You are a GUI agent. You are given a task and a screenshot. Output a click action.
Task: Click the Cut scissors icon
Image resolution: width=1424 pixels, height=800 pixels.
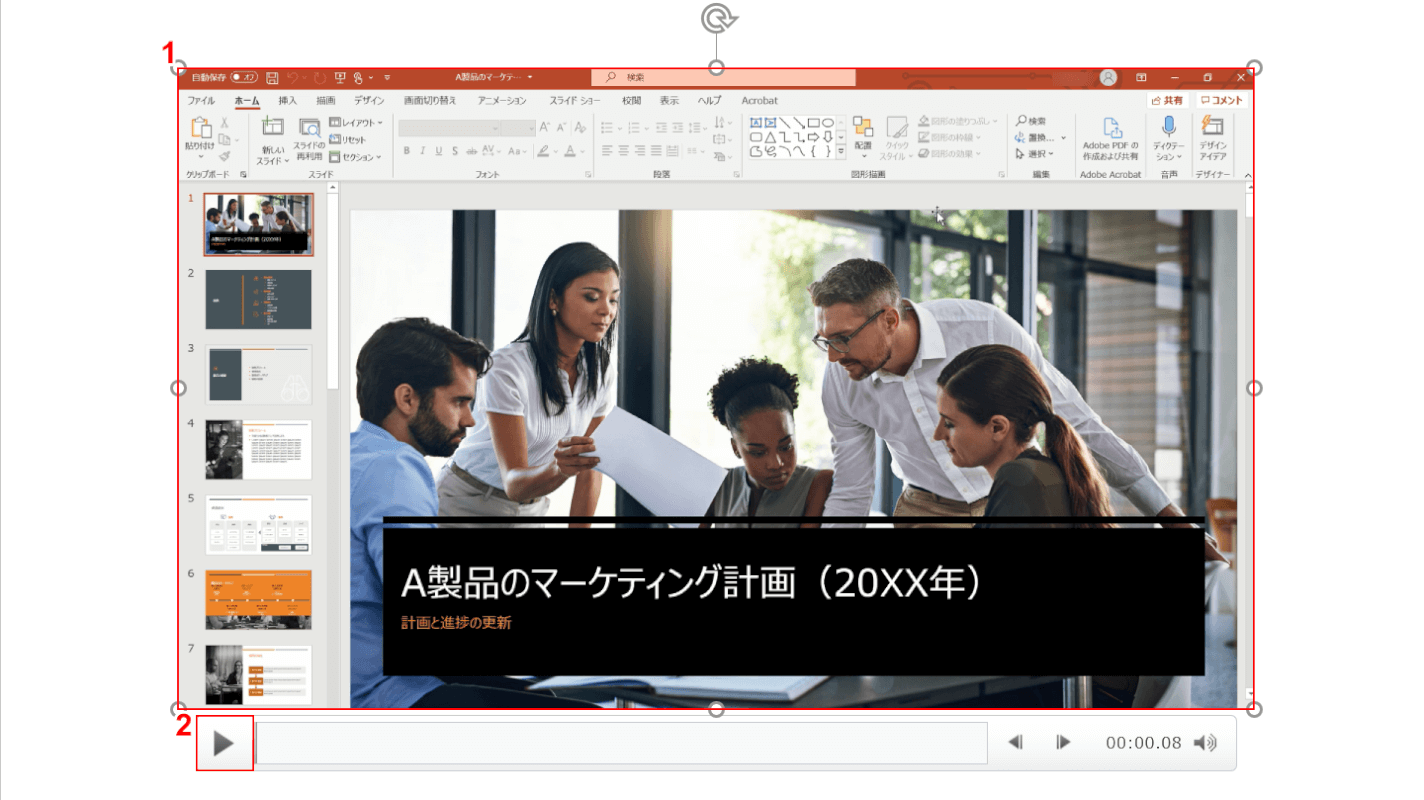(225, 123)
